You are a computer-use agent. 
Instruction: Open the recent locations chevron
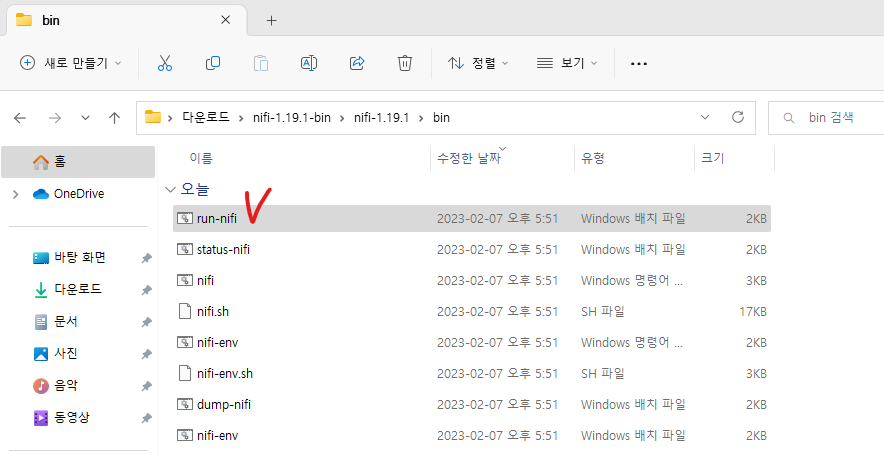tap(86, 118)
